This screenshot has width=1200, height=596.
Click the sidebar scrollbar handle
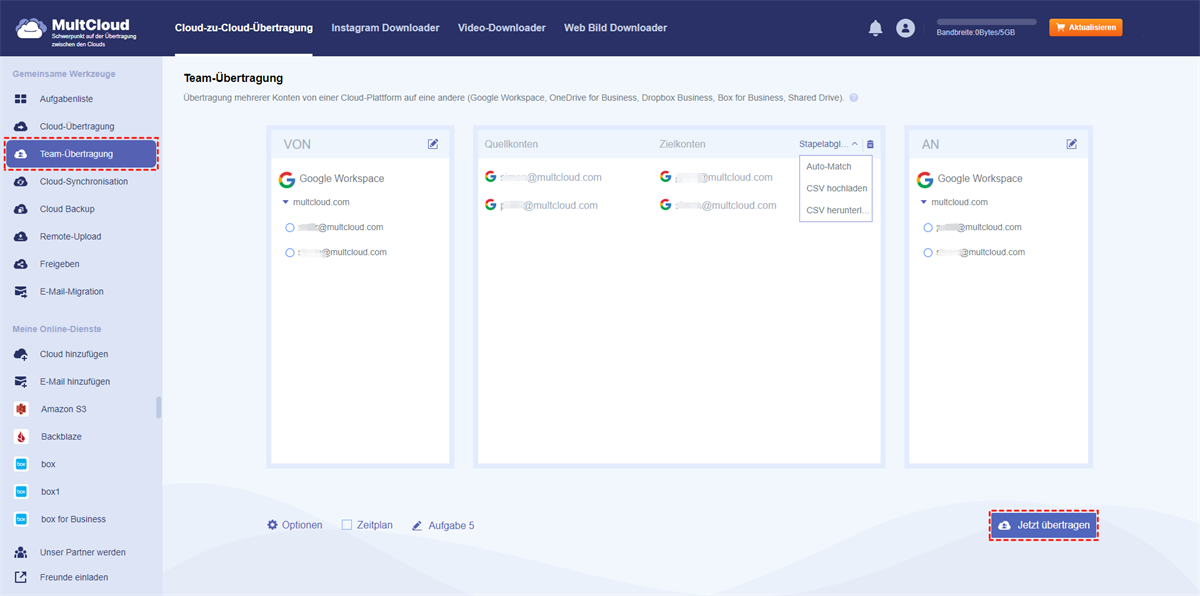159,407
